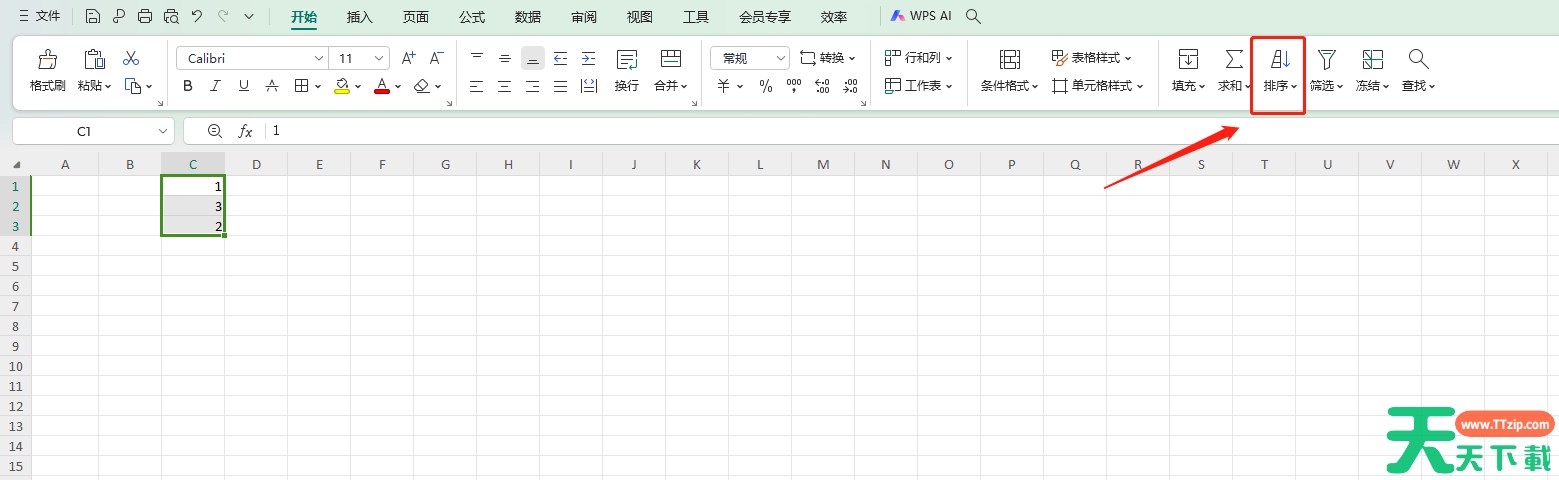Expand the font size 11 dropdown
The width and height of the screenshot is (1559, 480).
pos(379,59)
